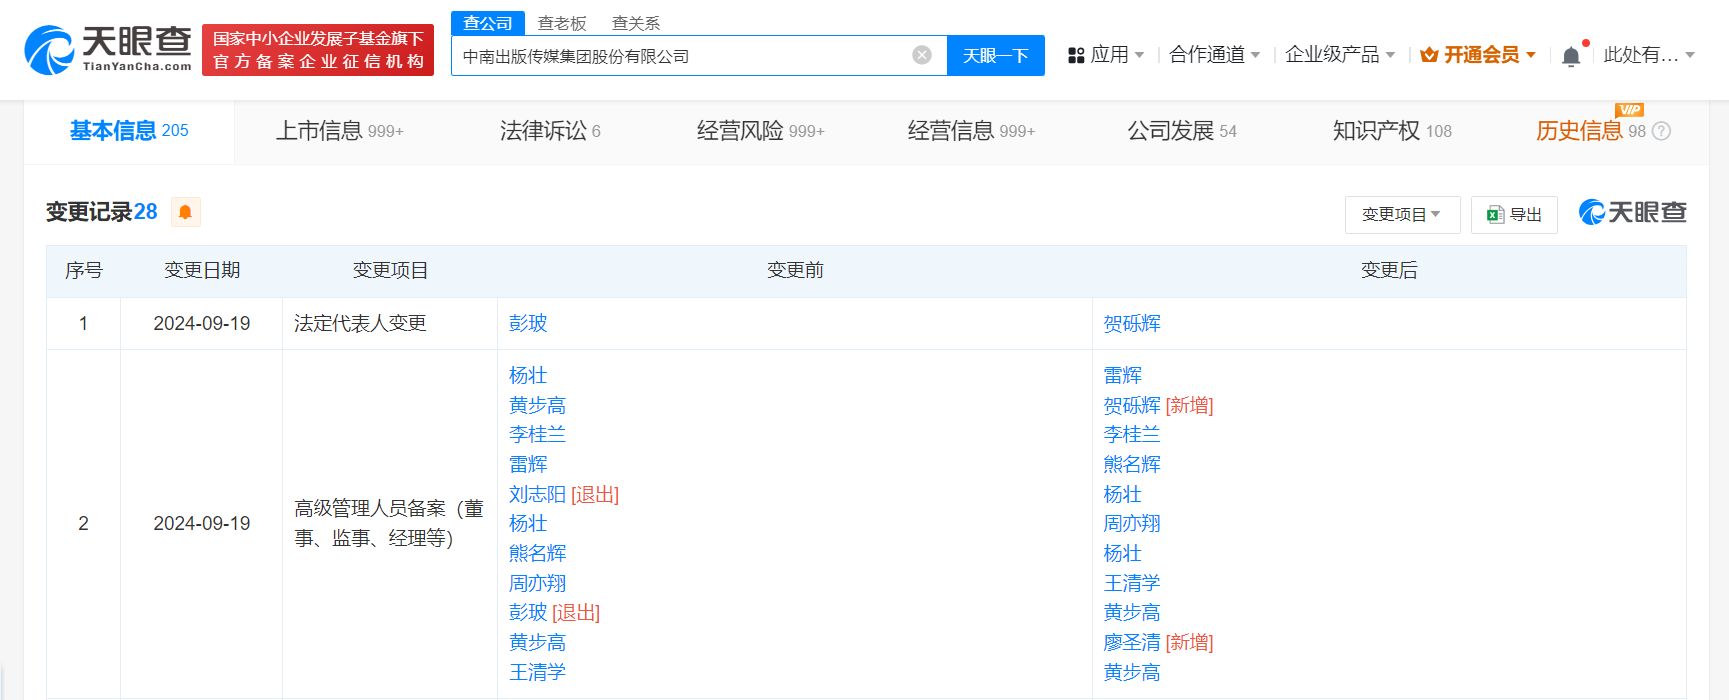This screenshot has width=1729, height=700.
Task: Expand the 企业级产品 dropdown
Action: [x=1339, y=55]
